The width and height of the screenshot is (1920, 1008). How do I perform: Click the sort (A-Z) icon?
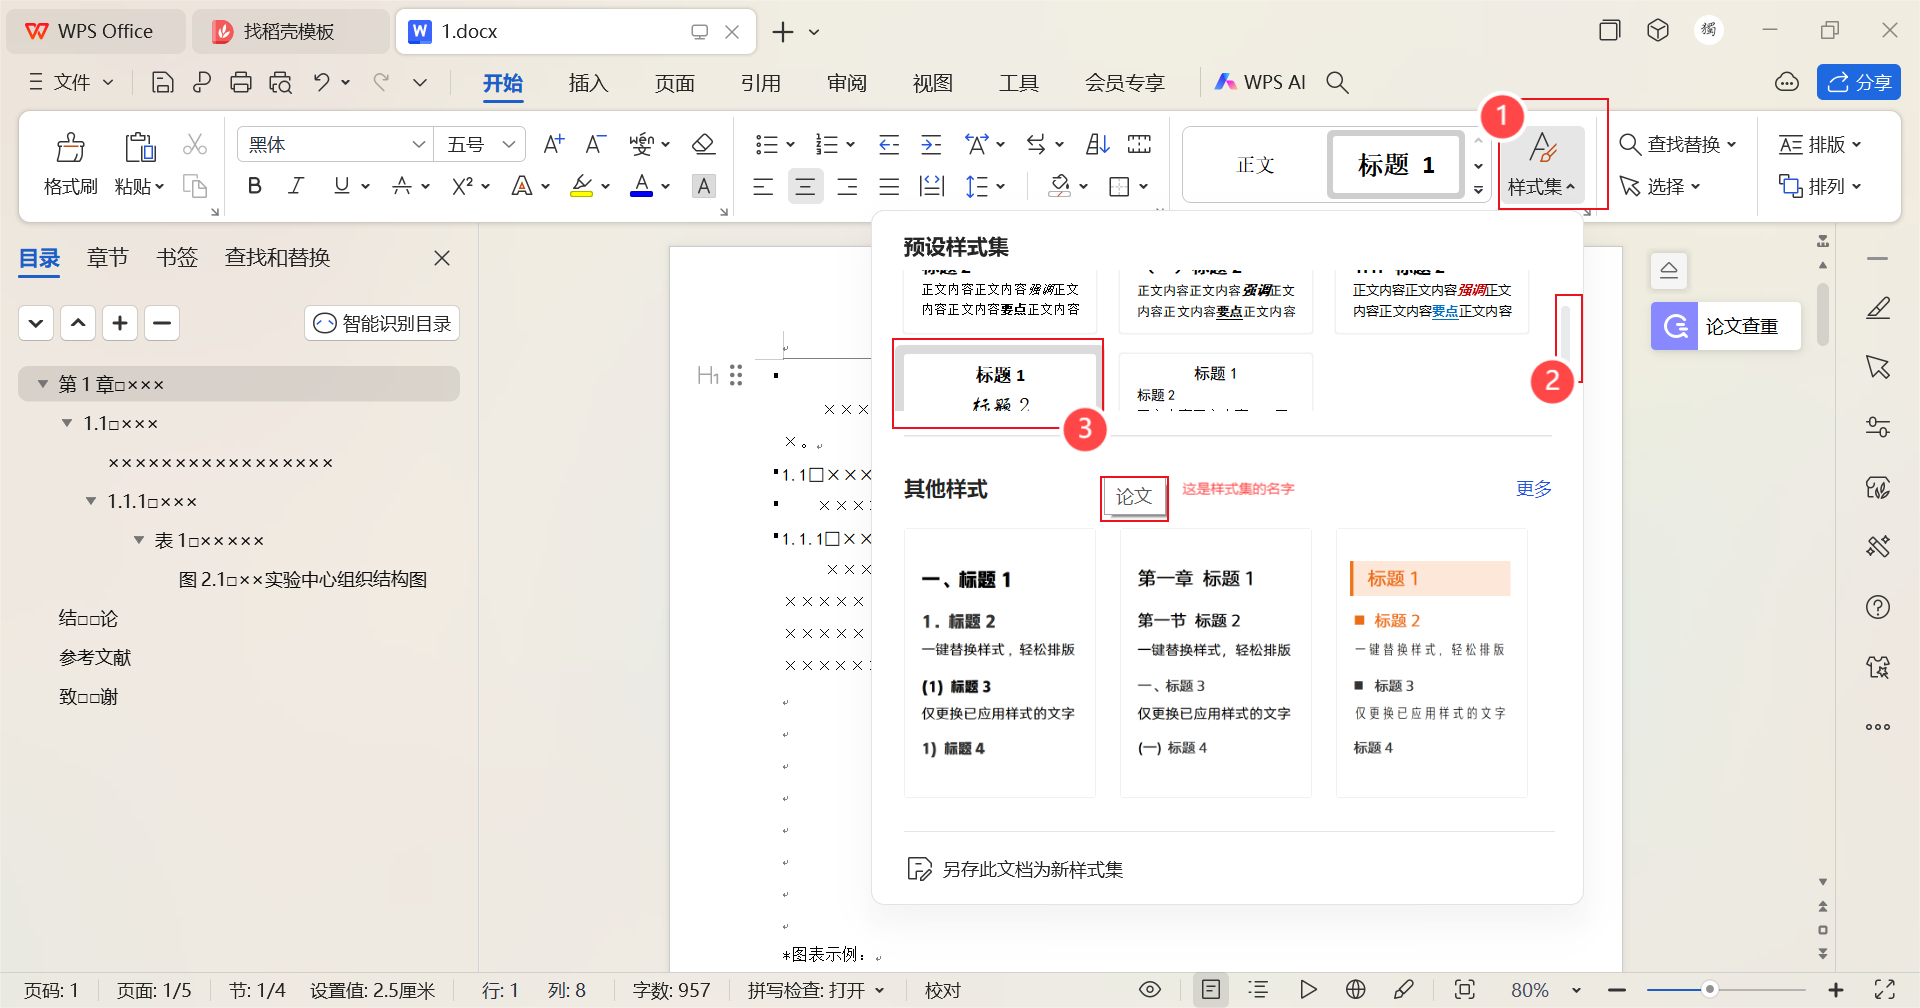click(x=1098, y=144)
